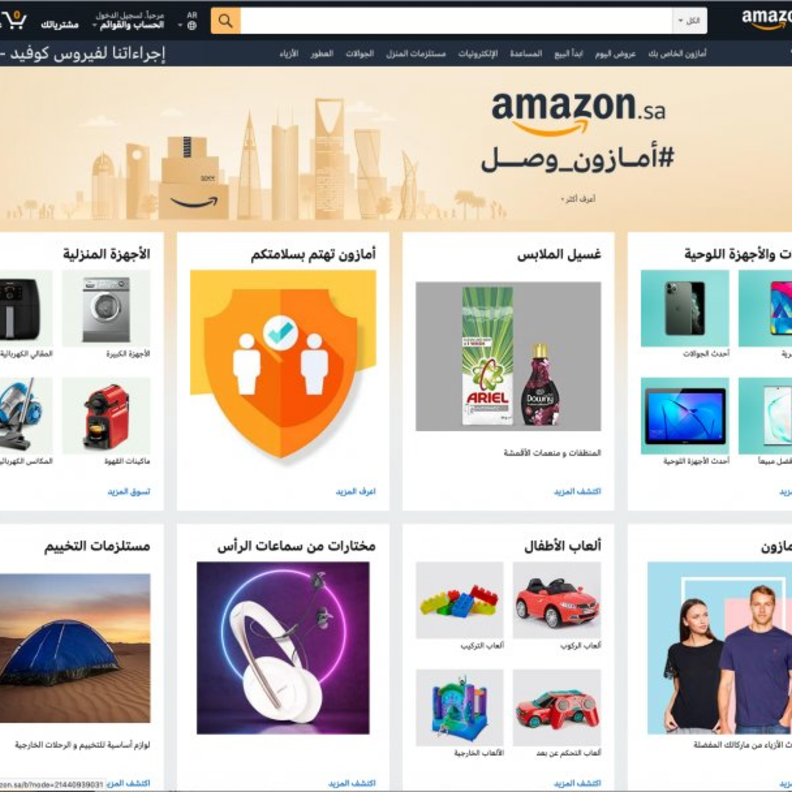The height and width of the screenshot is (792, 792).
Task: Expand the search category dropdown الكل
Action: click(689, 21)
